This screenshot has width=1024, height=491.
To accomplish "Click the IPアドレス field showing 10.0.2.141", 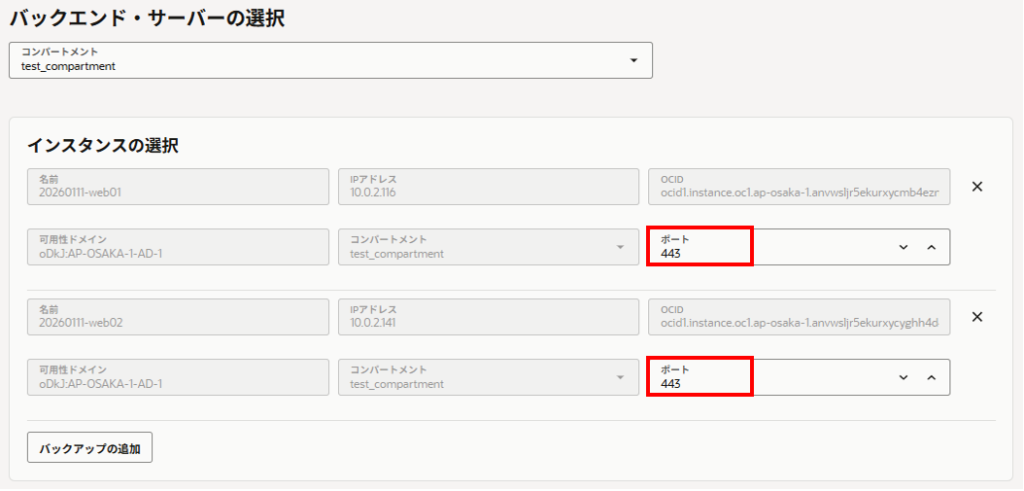I will click(488, 317).
